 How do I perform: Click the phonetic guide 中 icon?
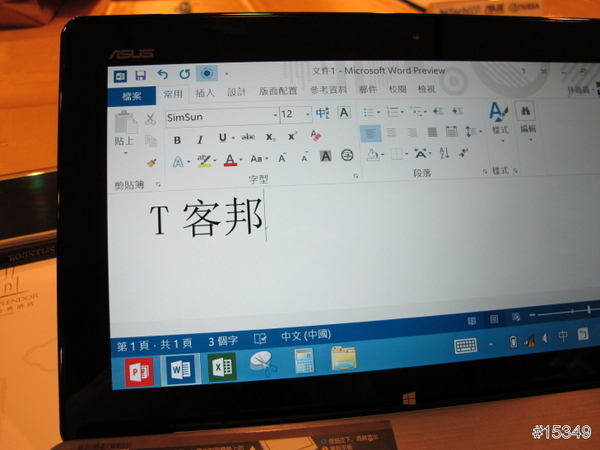(322, 113)
